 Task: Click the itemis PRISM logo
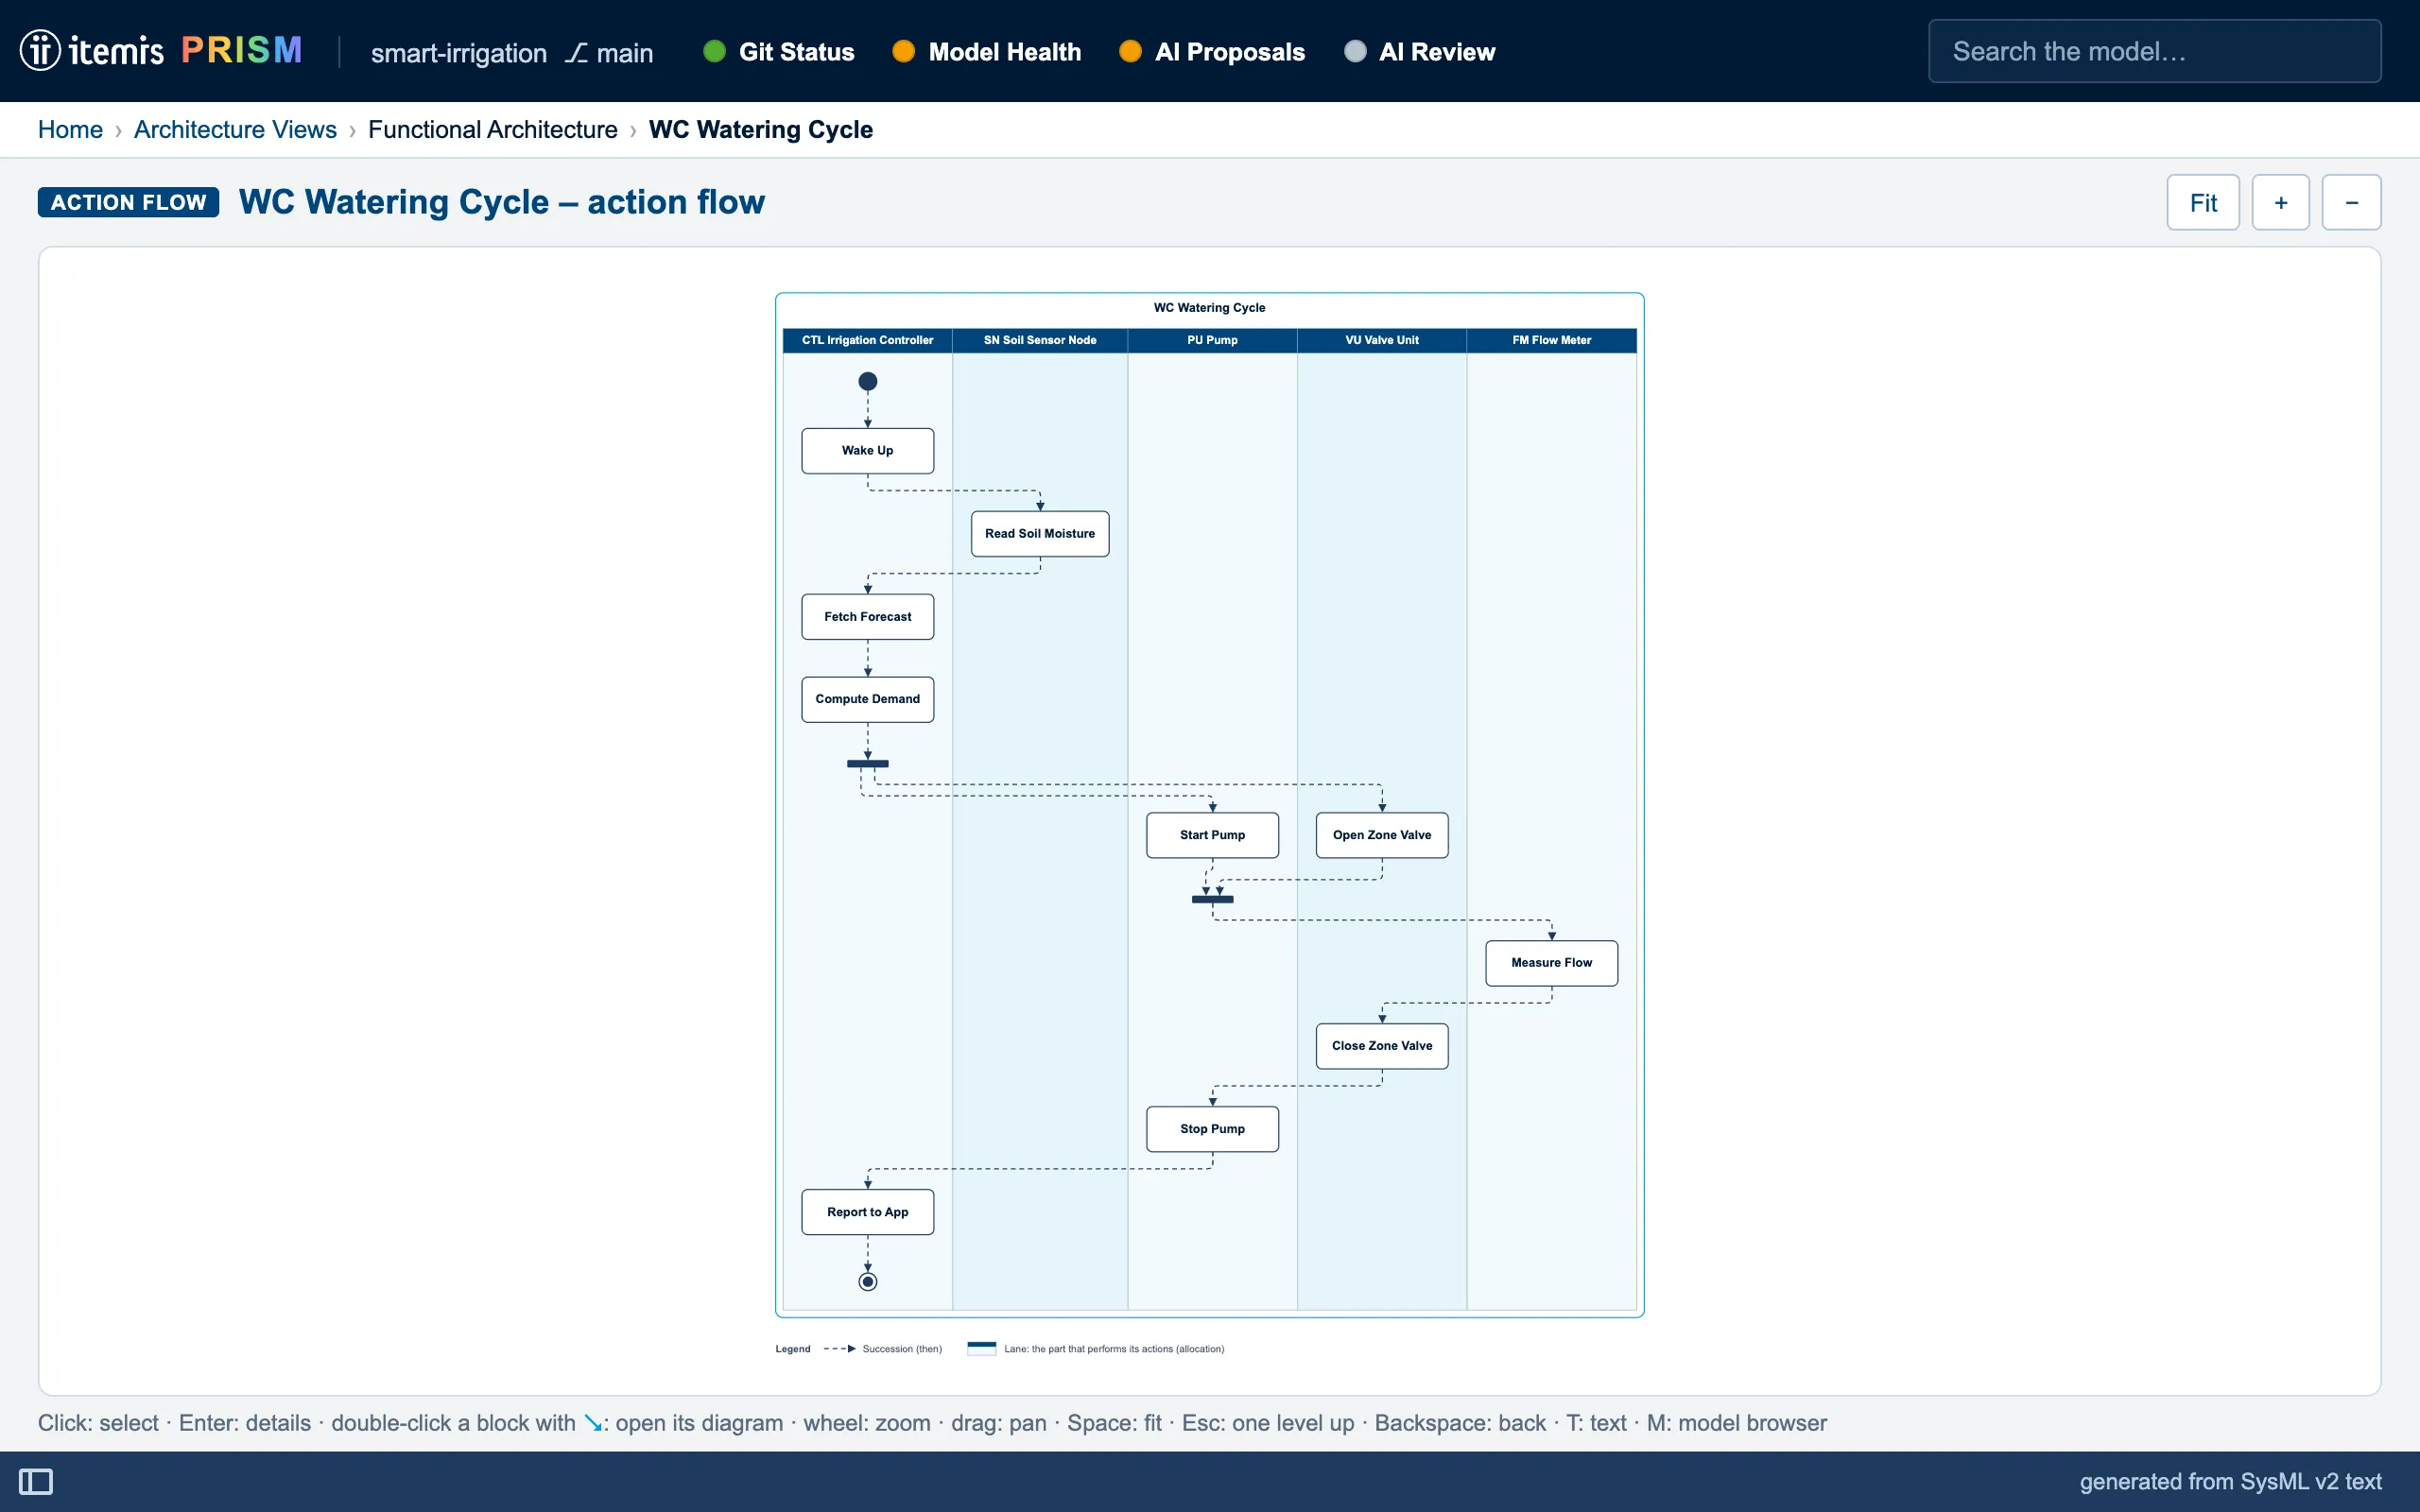[161, 50]
